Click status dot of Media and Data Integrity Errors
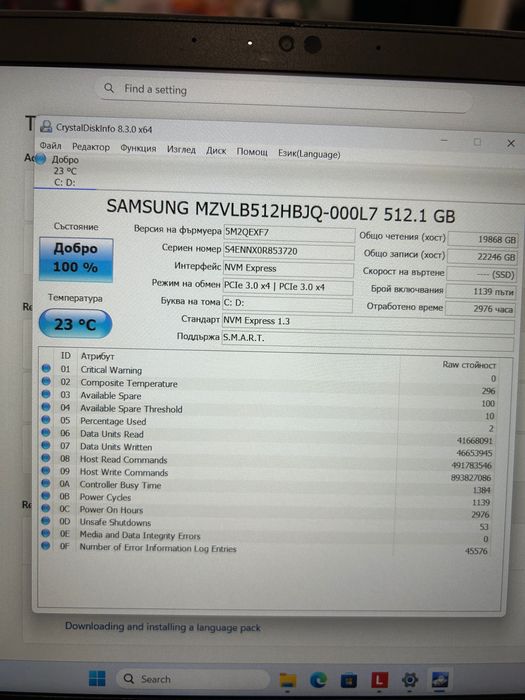Image resolution: width=525 pixels, height=700 pixels. 46,533
